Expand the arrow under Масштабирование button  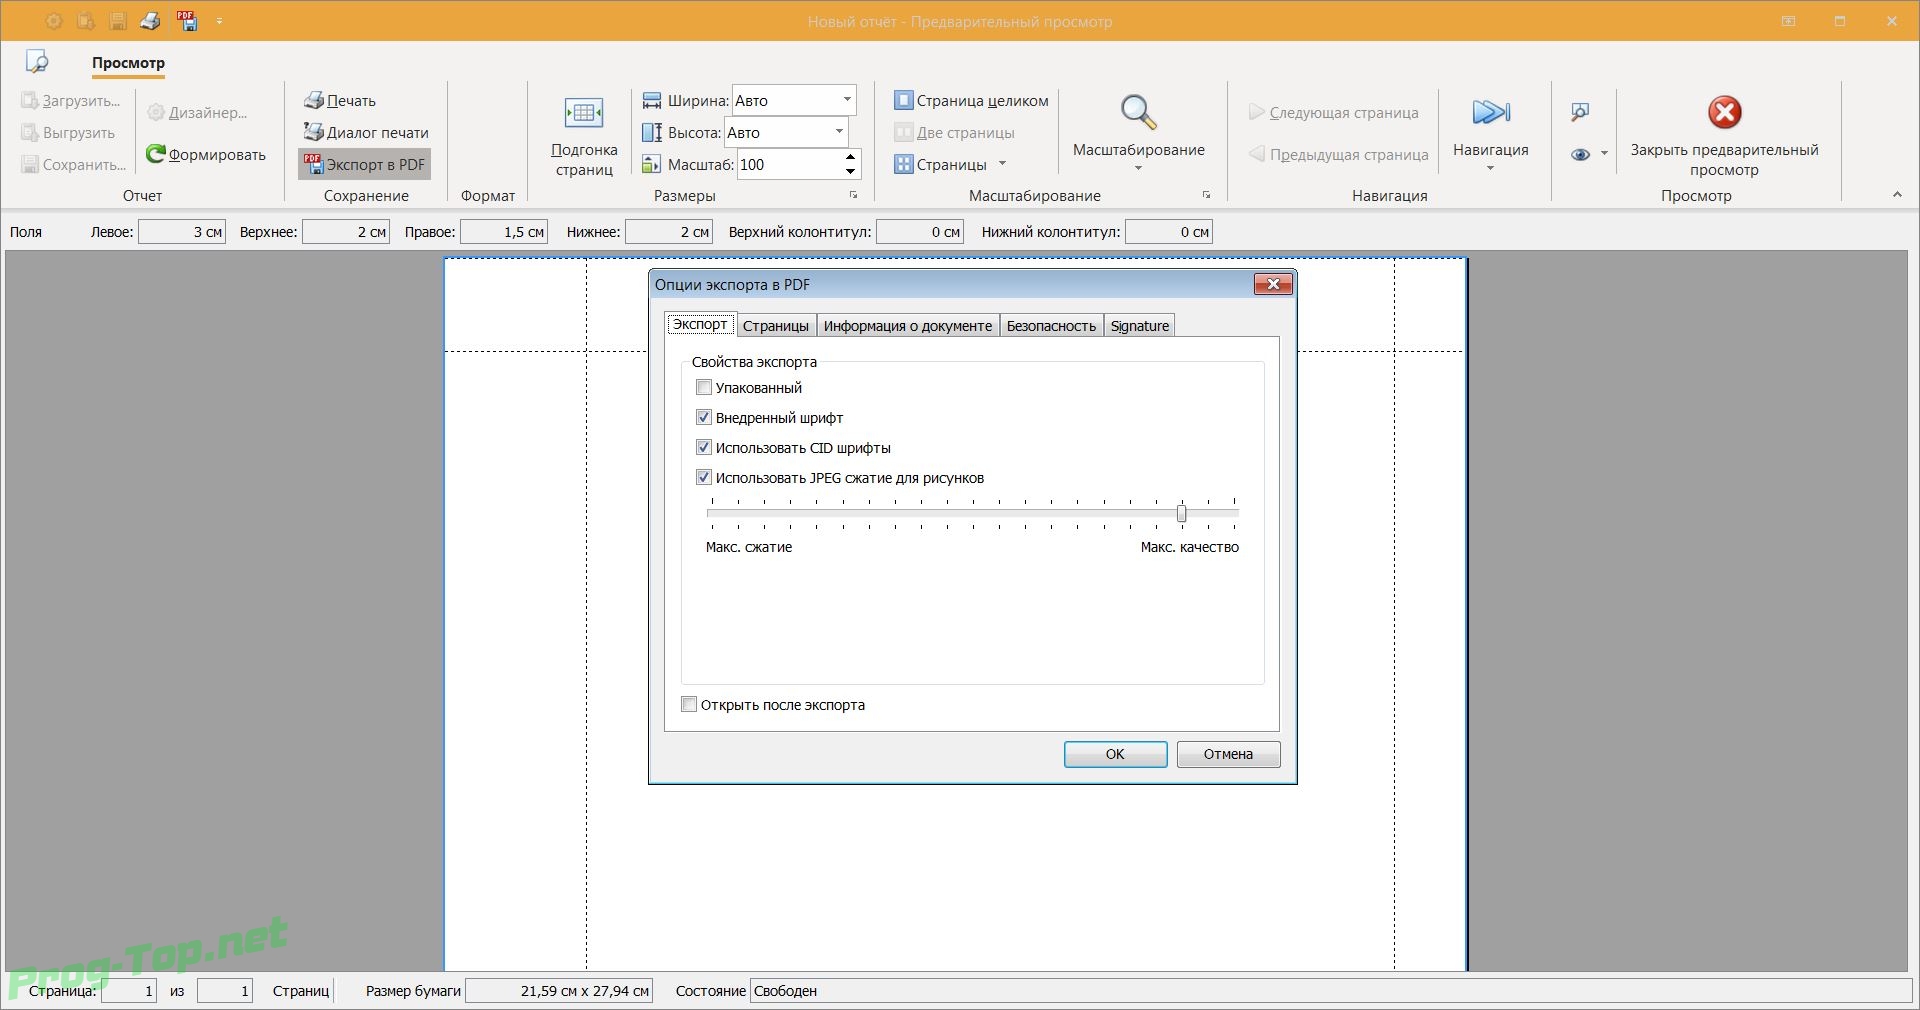(x=1138, y=168)
